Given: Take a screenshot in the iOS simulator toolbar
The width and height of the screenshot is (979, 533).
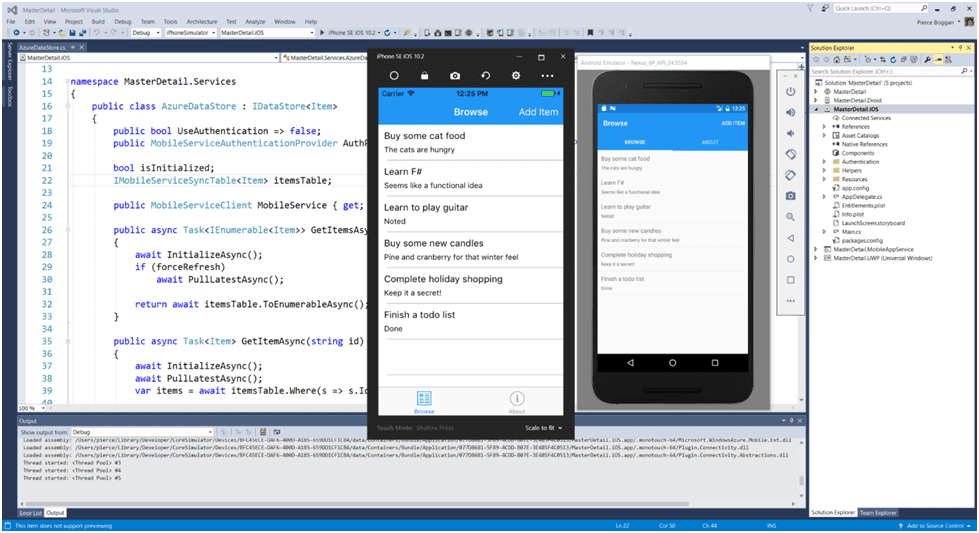Looking at the screenshot, I should pos(455,76).
